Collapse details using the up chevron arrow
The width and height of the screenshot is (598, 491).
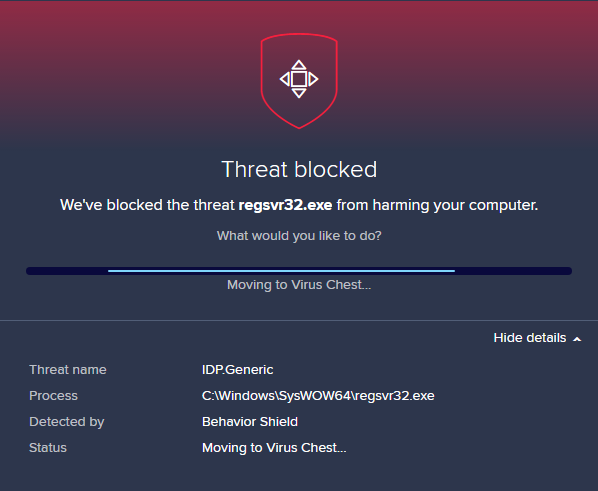click(577, 339)
